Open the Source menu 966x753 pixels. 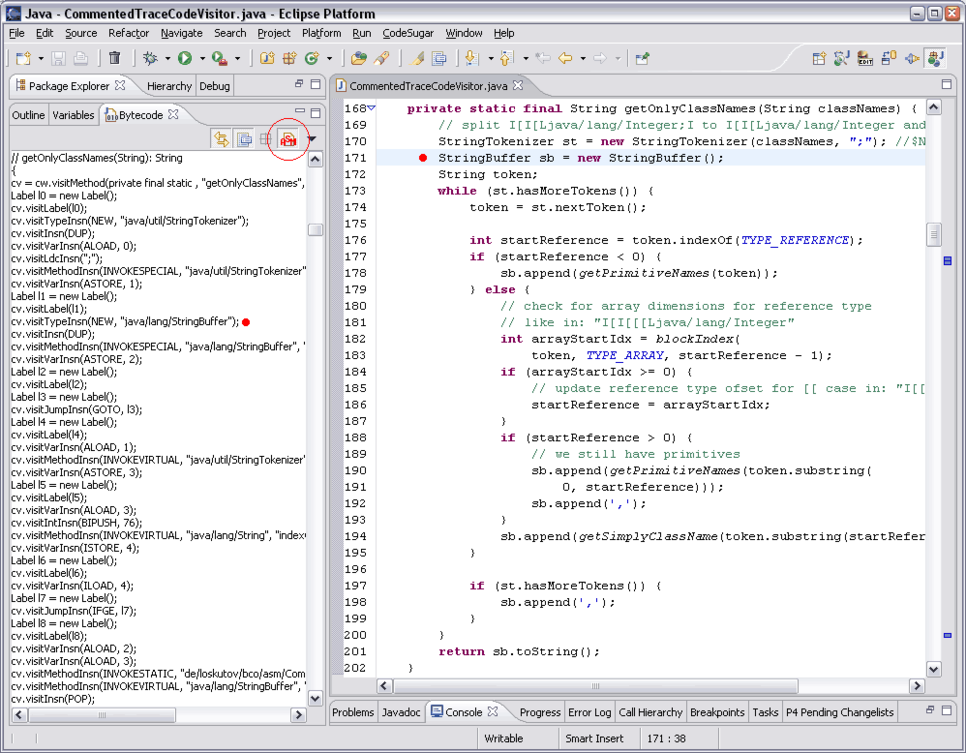click(81, 33)
